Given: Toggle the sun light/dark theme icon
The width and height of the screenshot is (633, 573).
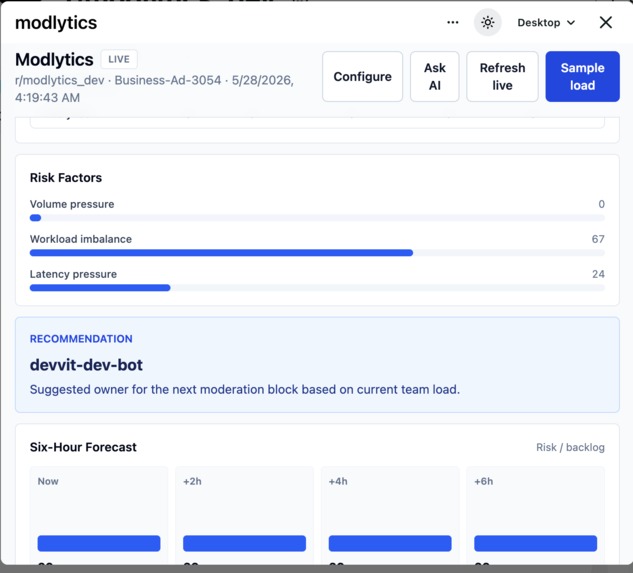Looking at the screenshot, I should click(488, 22).
